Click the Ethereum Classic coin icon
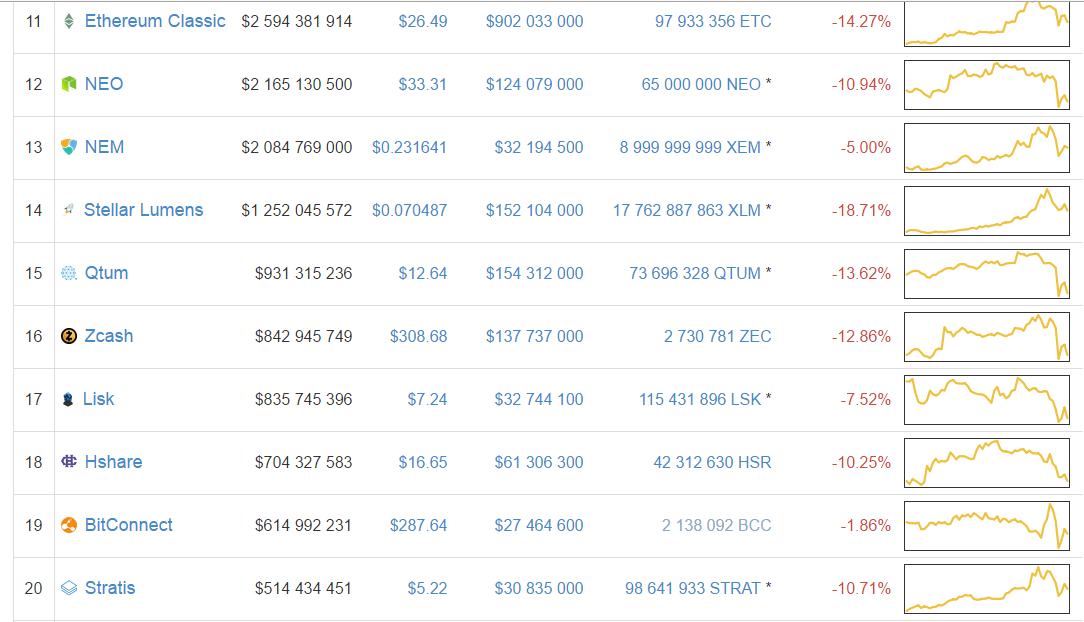Screen dimensions: 1084x622 click(68, 21)
